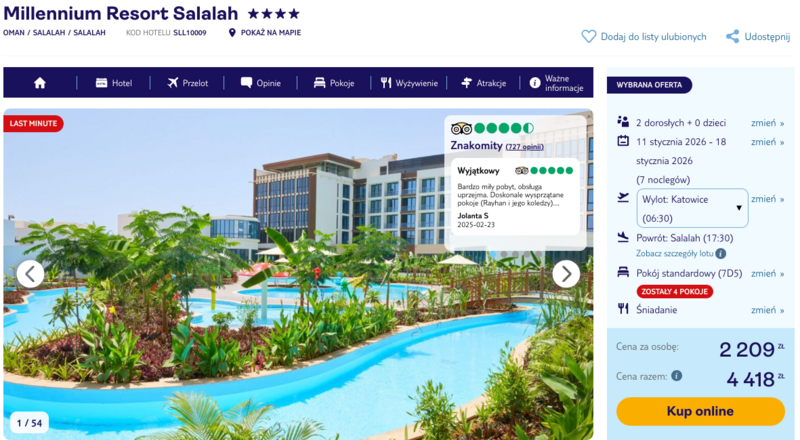Select the Atrakcje tab

(x=483, y=83)
